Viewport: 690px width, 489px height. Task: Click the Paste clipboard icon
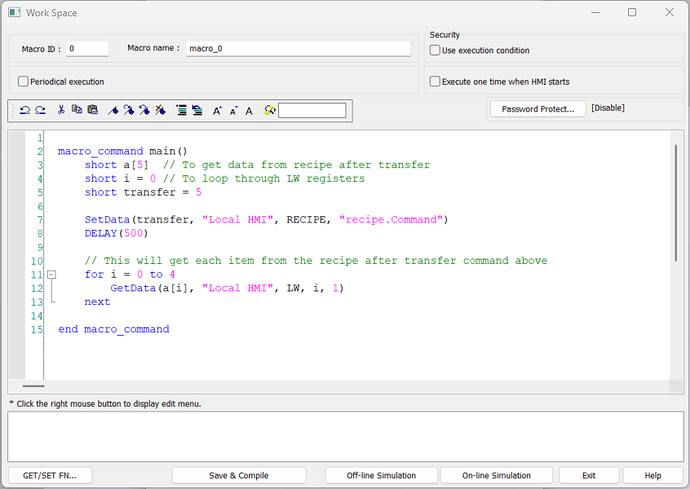coord(92,110)
